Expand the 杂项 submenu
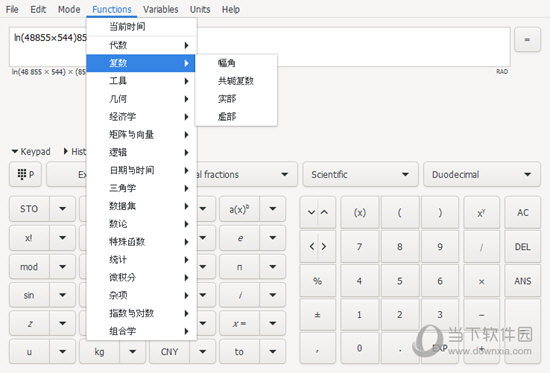The width and height of the screenshot is (550, 373). 141,295
